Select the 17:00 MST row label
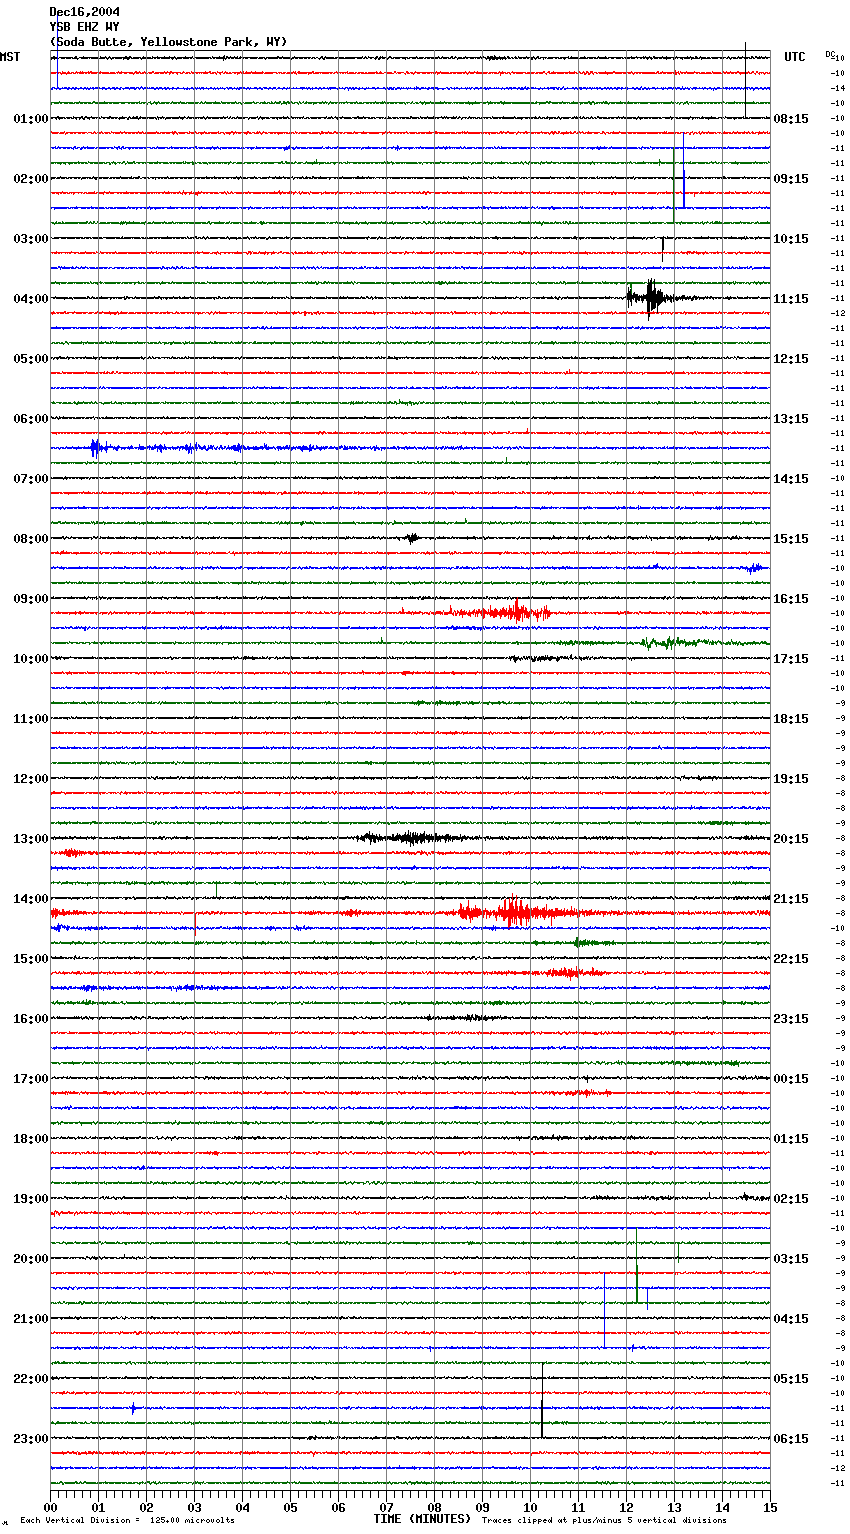 click(31, 1079)
